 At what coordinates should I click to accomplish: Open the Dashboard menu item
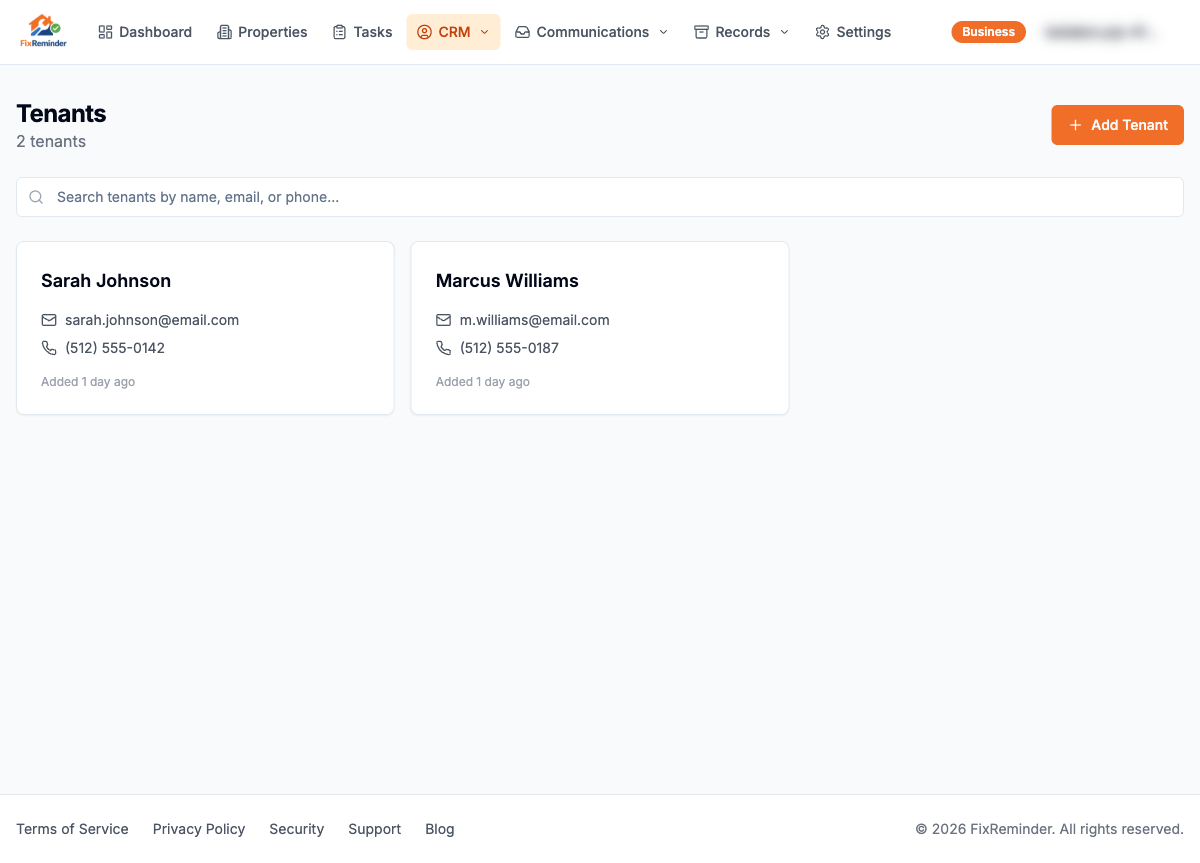tap(145, 32)
